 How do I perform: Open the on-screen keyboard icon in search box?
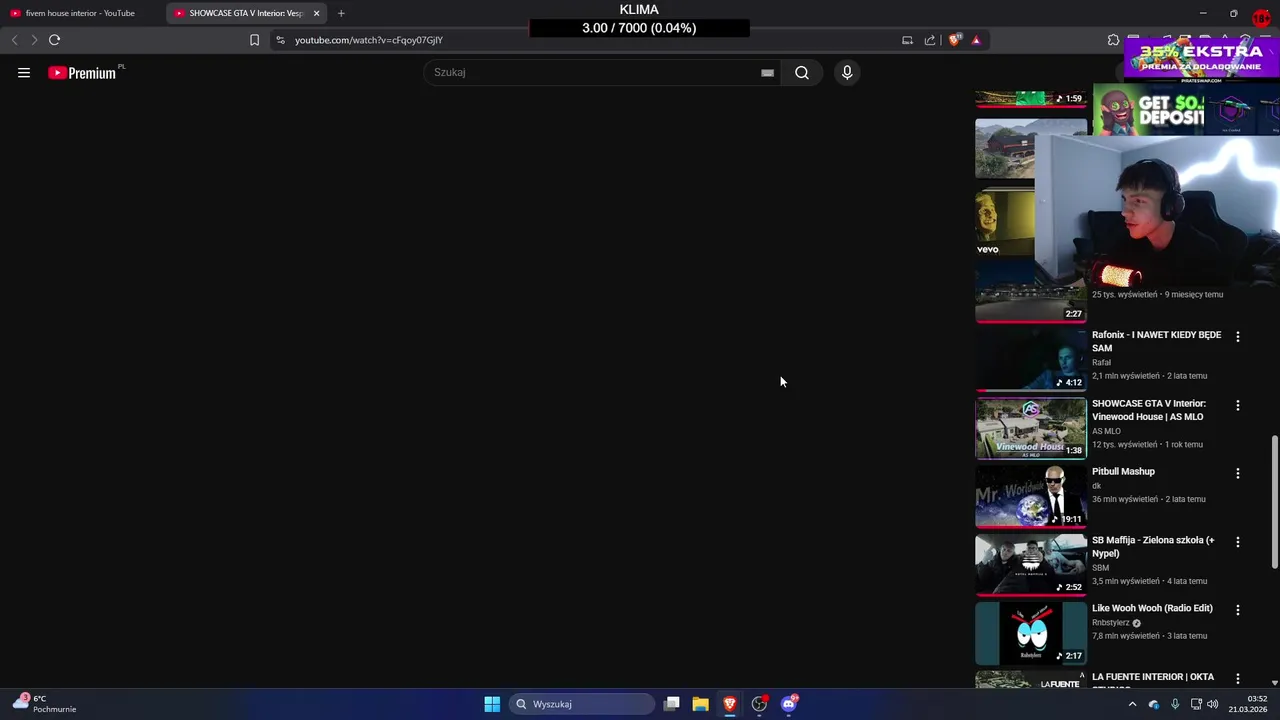coord(767,72)
